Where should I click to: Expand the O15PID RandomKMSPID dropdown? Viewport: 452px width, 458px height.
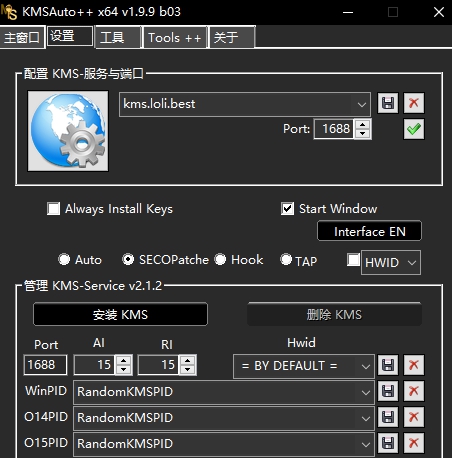click(x=366, y=445)
